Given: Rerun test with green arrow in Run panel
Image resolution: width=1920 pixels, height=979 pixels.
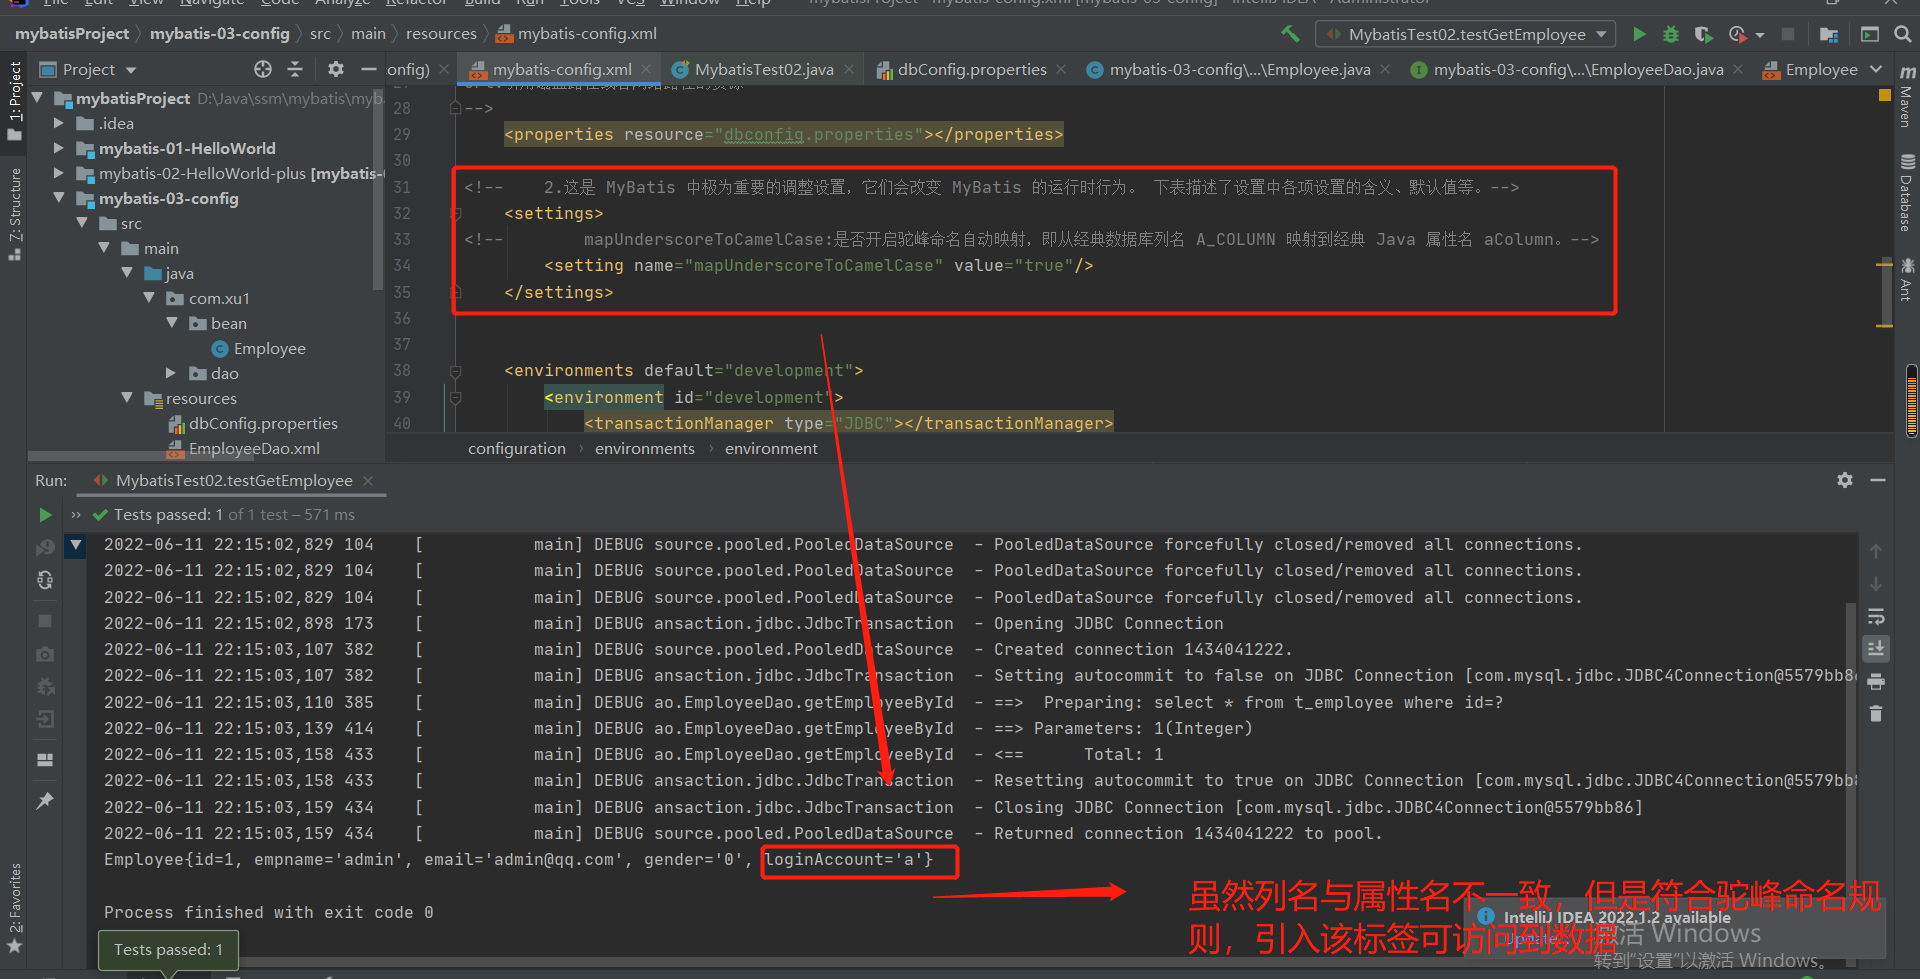Looking at the screenshot, I should 45,515.
